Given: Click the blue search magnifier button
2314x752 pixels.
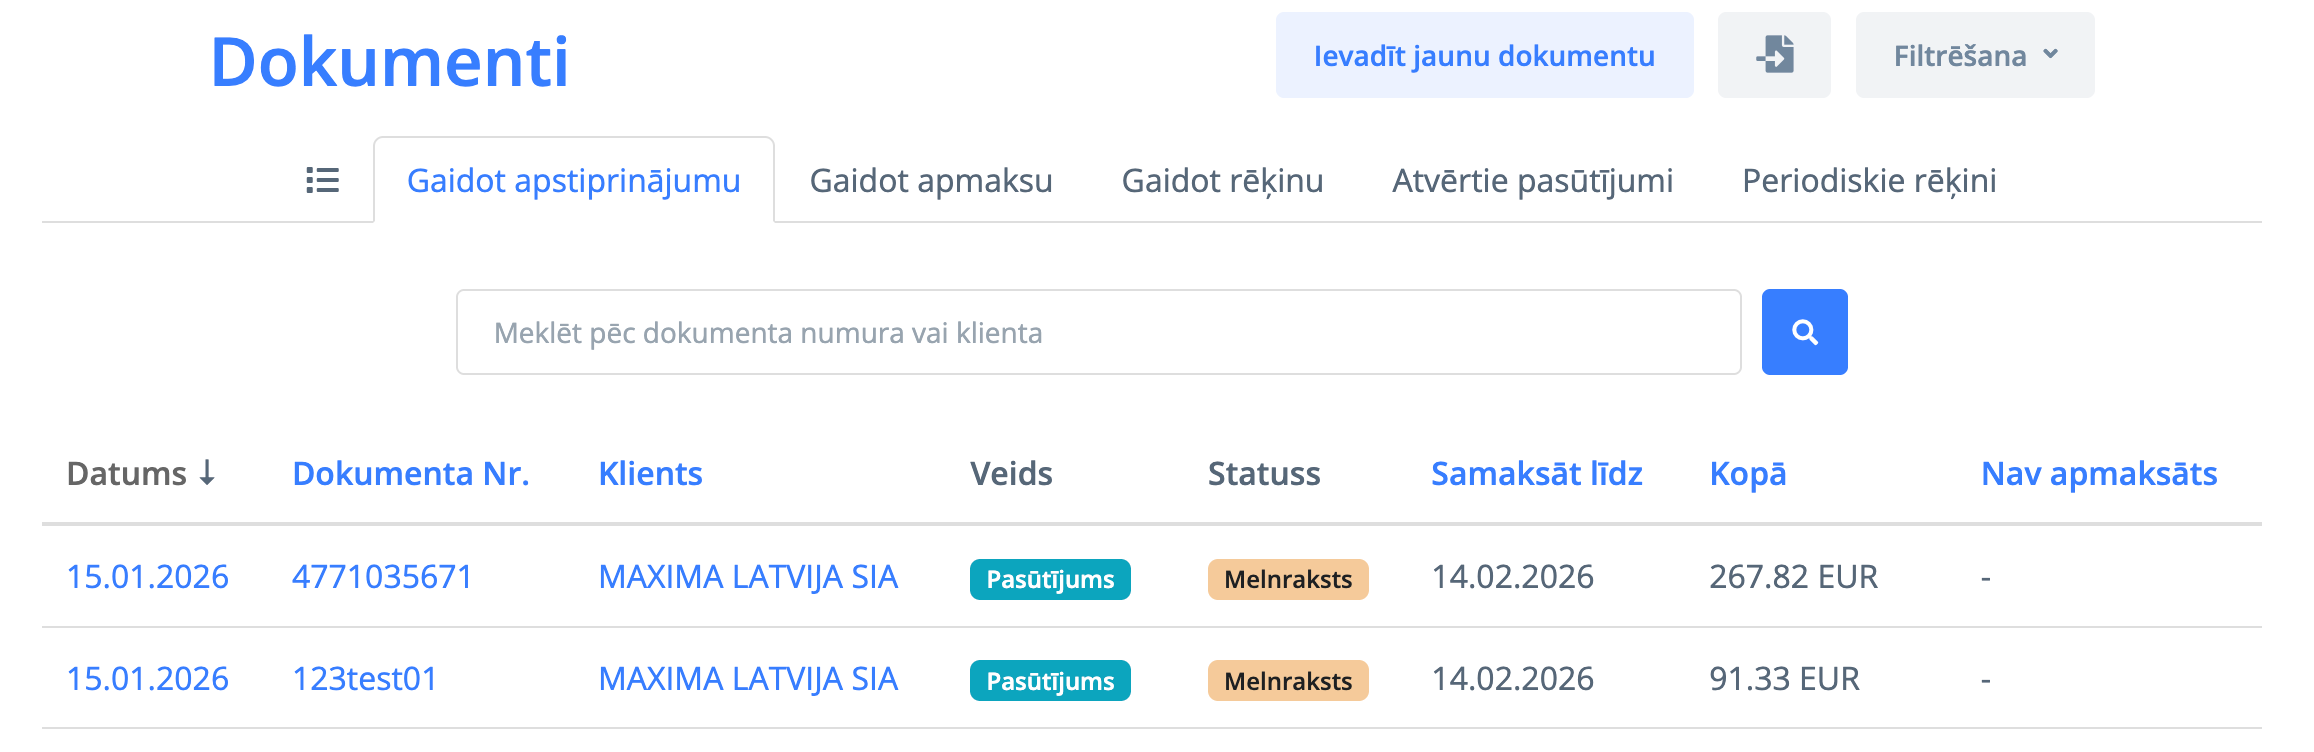Looking at the screenshot, I should click(1804, 332).
